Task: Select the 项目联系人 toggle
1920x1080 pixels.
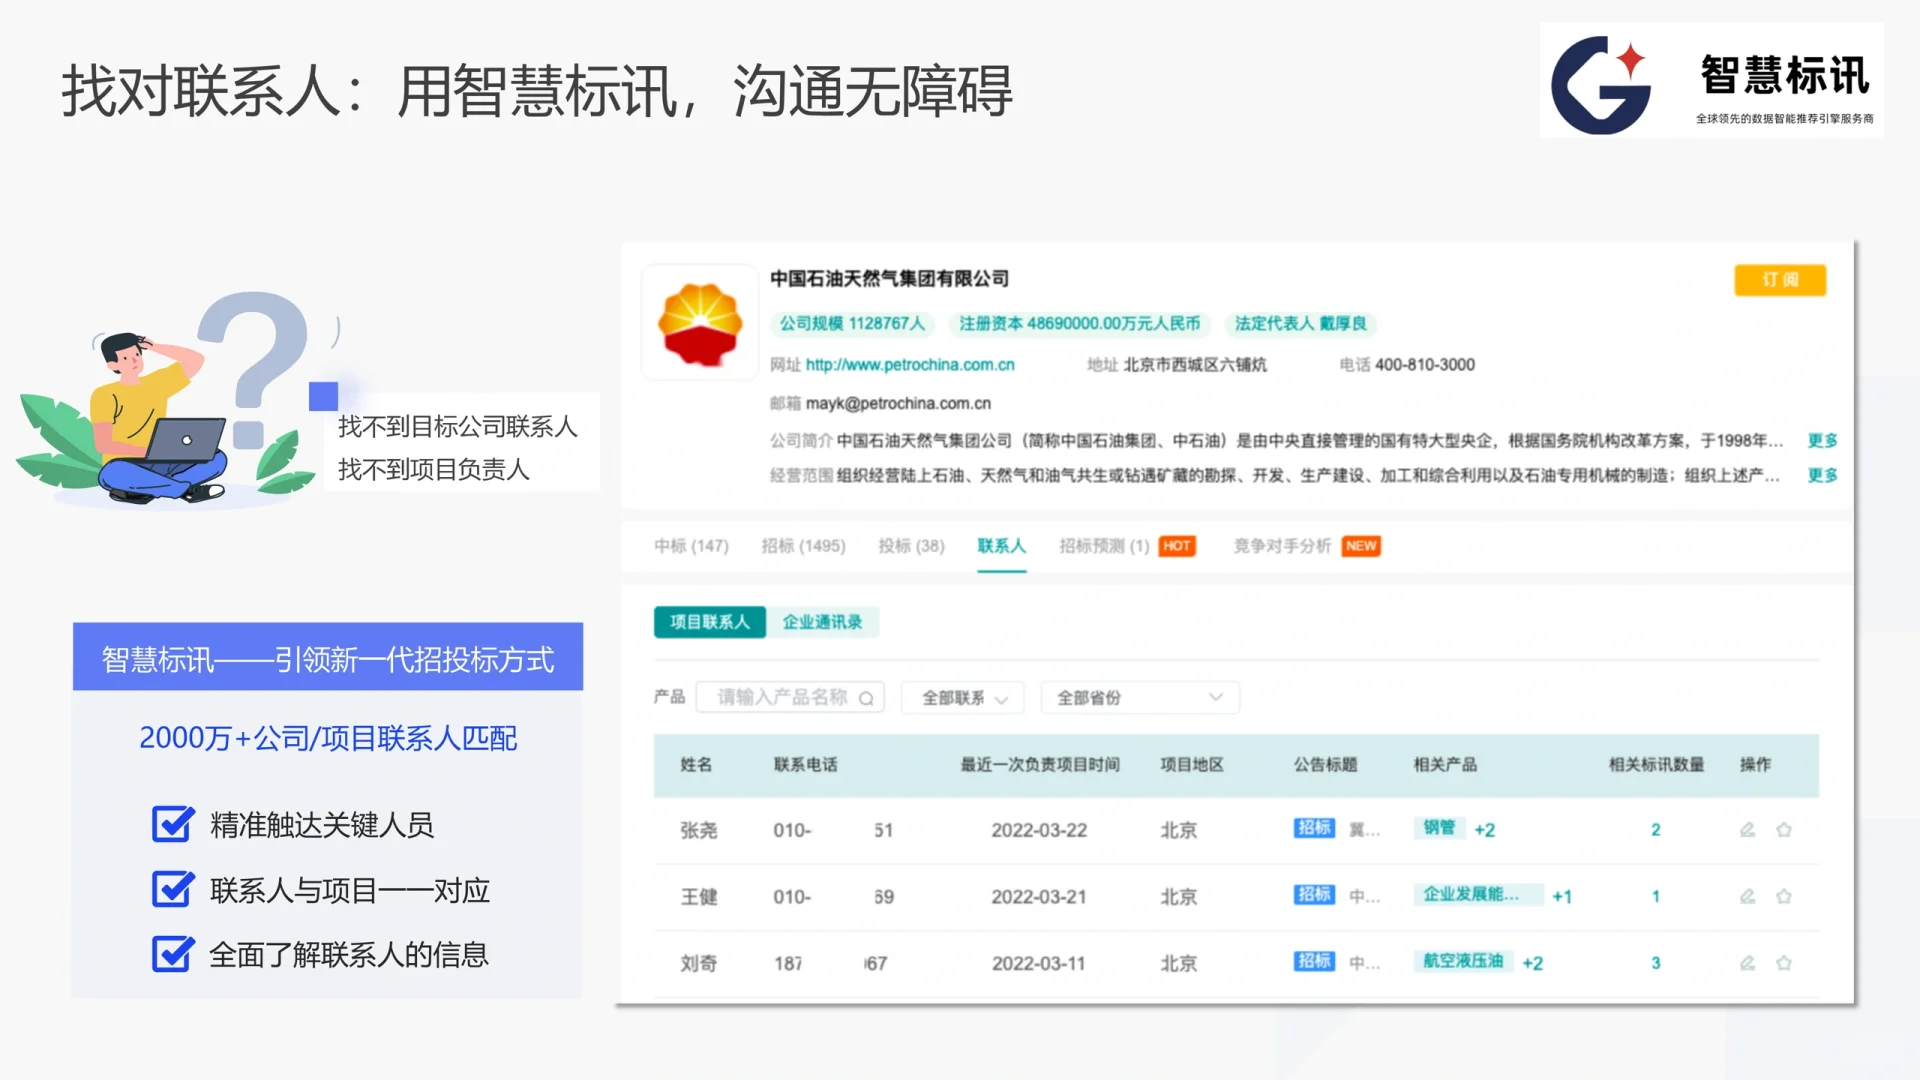Action: coord(709,621)
